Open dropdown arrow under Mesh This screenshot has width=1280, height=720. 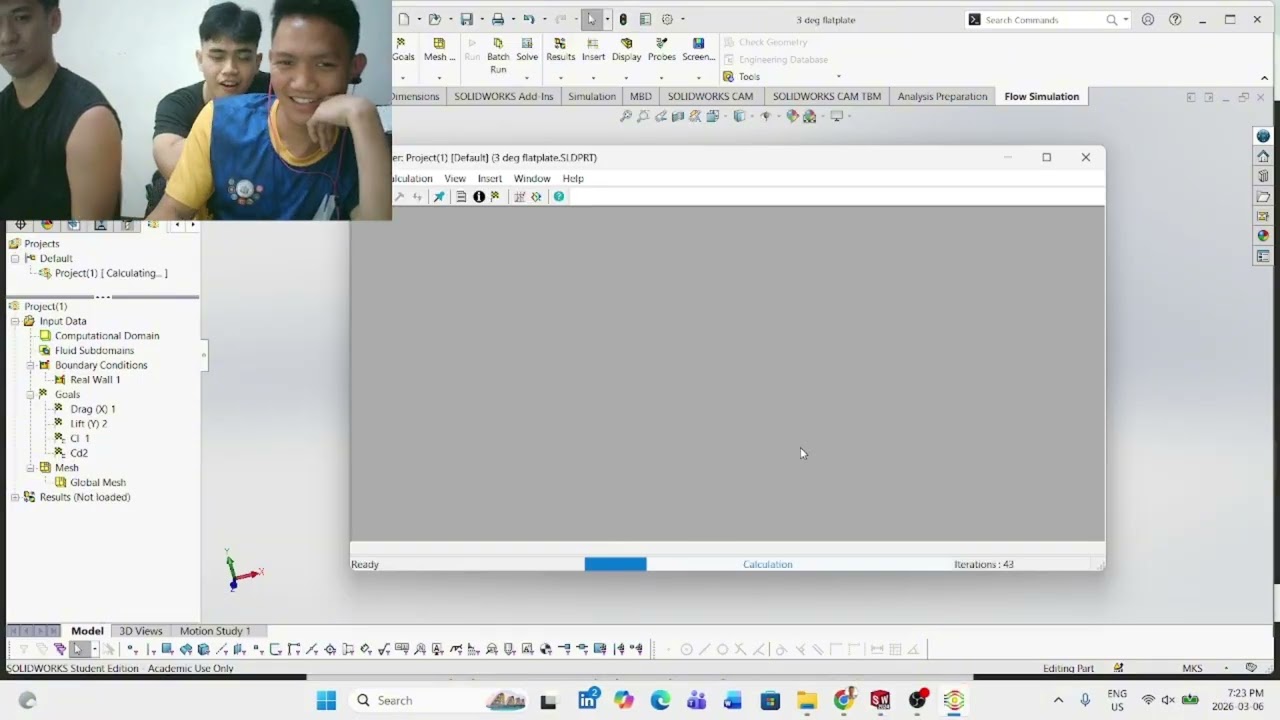pos(438,77)
